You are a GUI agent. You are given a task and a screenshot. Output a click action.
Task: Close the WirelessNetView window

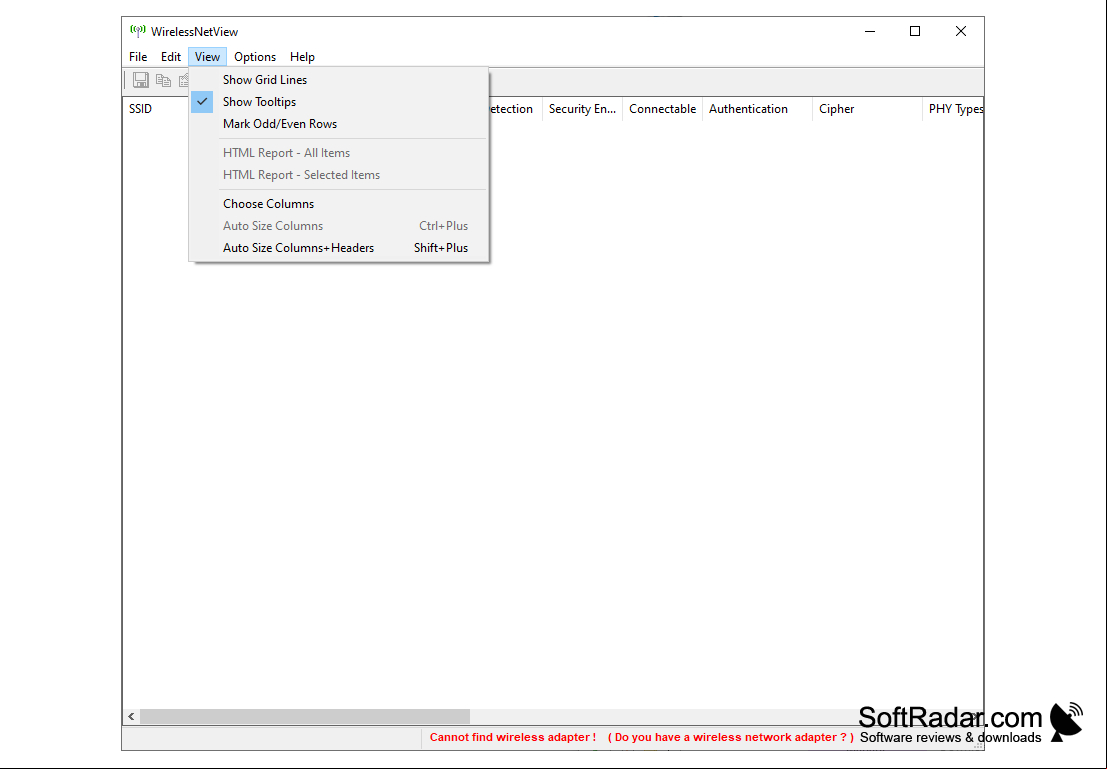coord(961,31)
